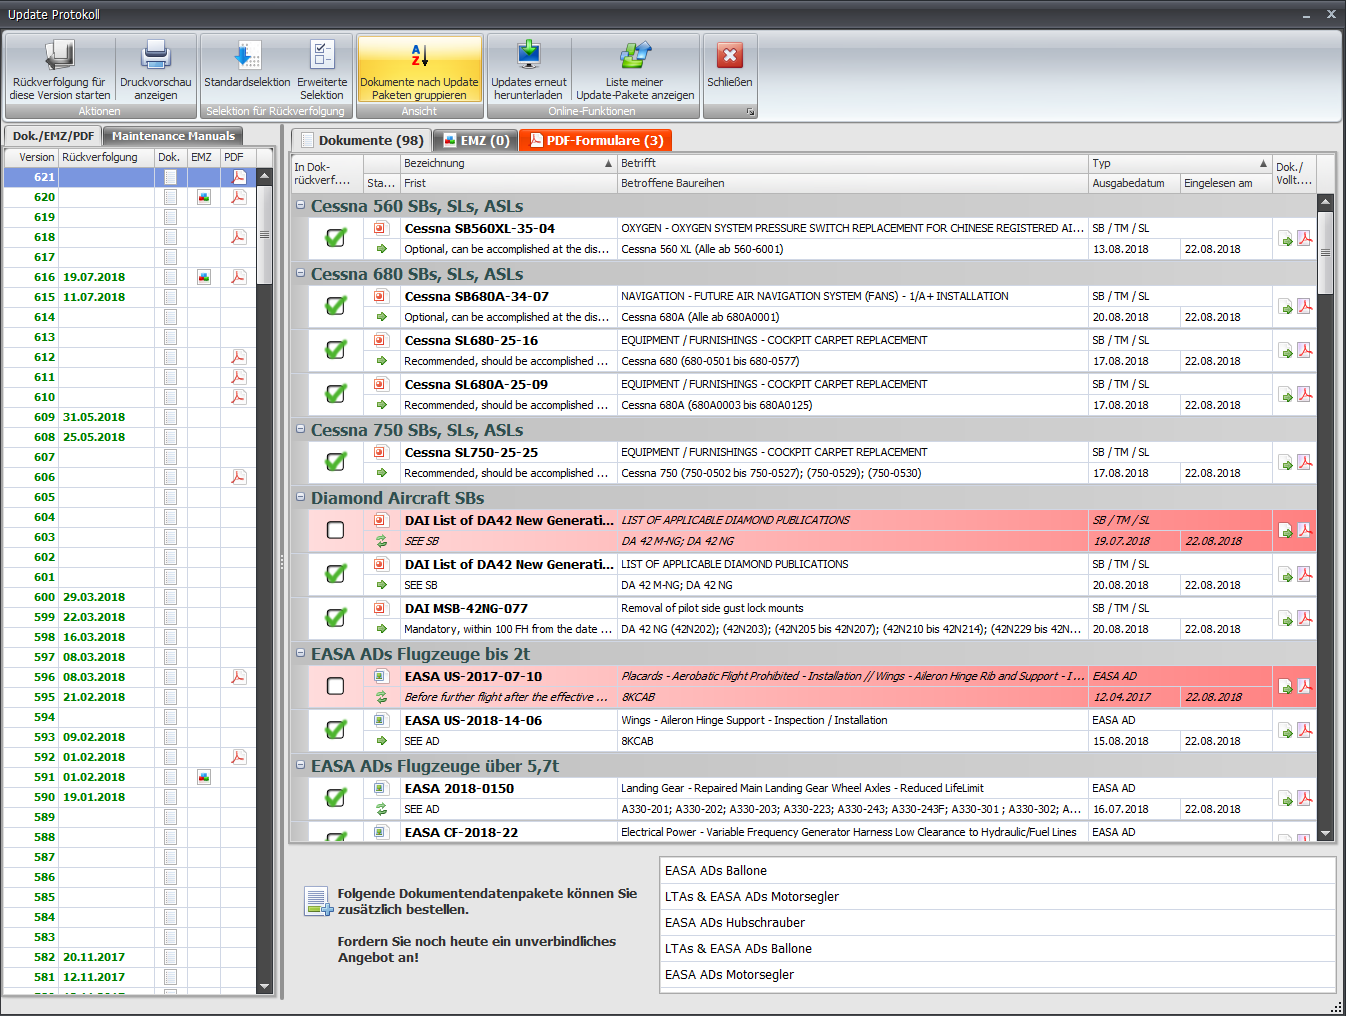Sort by Typ column header
Image resolution: width=1346 pixels, height=1016 pixels.
click(x=1180, y=163)
